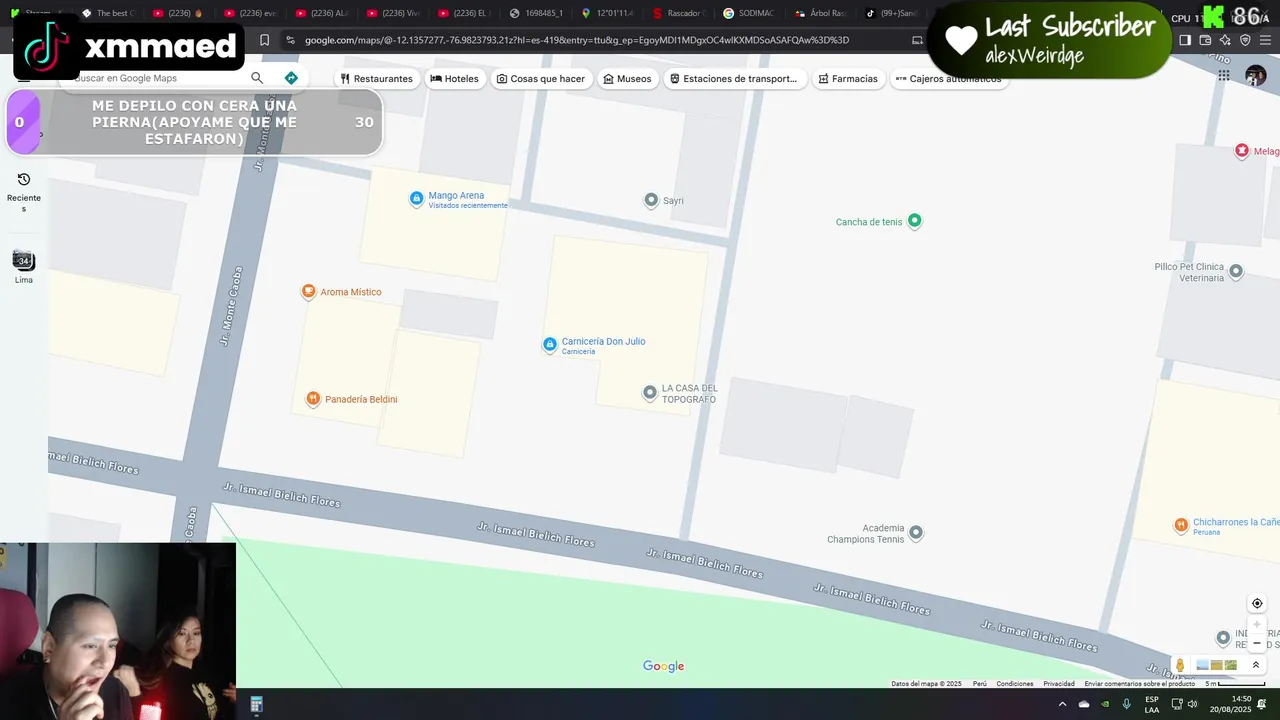Filter map by Farmacias
This screenshot has width=1280, height=720.
tap(848, 78)
